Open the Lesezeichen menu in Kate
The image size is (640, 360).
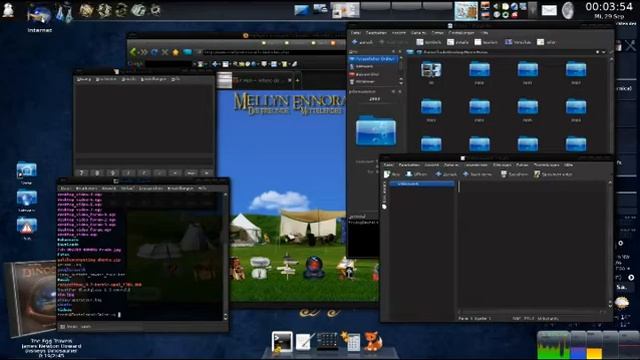476,165
